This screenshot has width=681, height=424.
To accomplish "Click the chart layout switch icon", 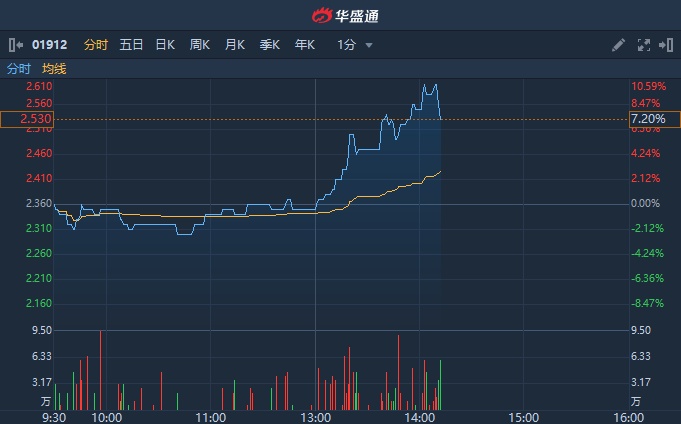I will [x=664, y=45].
